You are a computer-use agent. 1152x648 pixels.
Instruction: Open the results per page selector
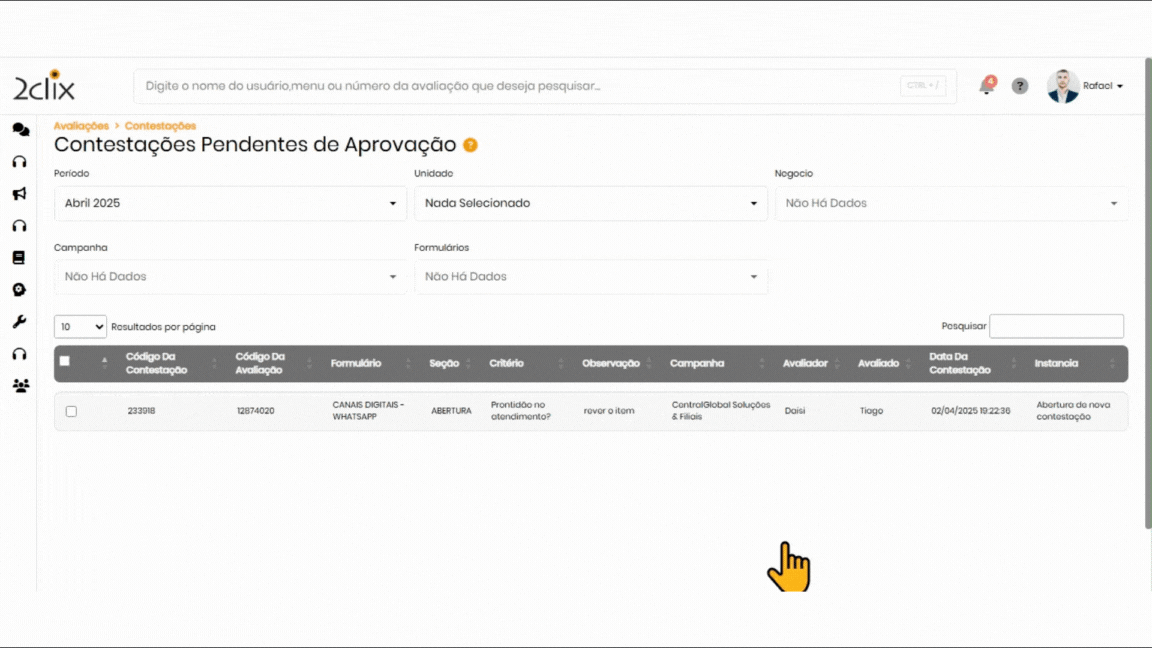click(x=80, y=327)
